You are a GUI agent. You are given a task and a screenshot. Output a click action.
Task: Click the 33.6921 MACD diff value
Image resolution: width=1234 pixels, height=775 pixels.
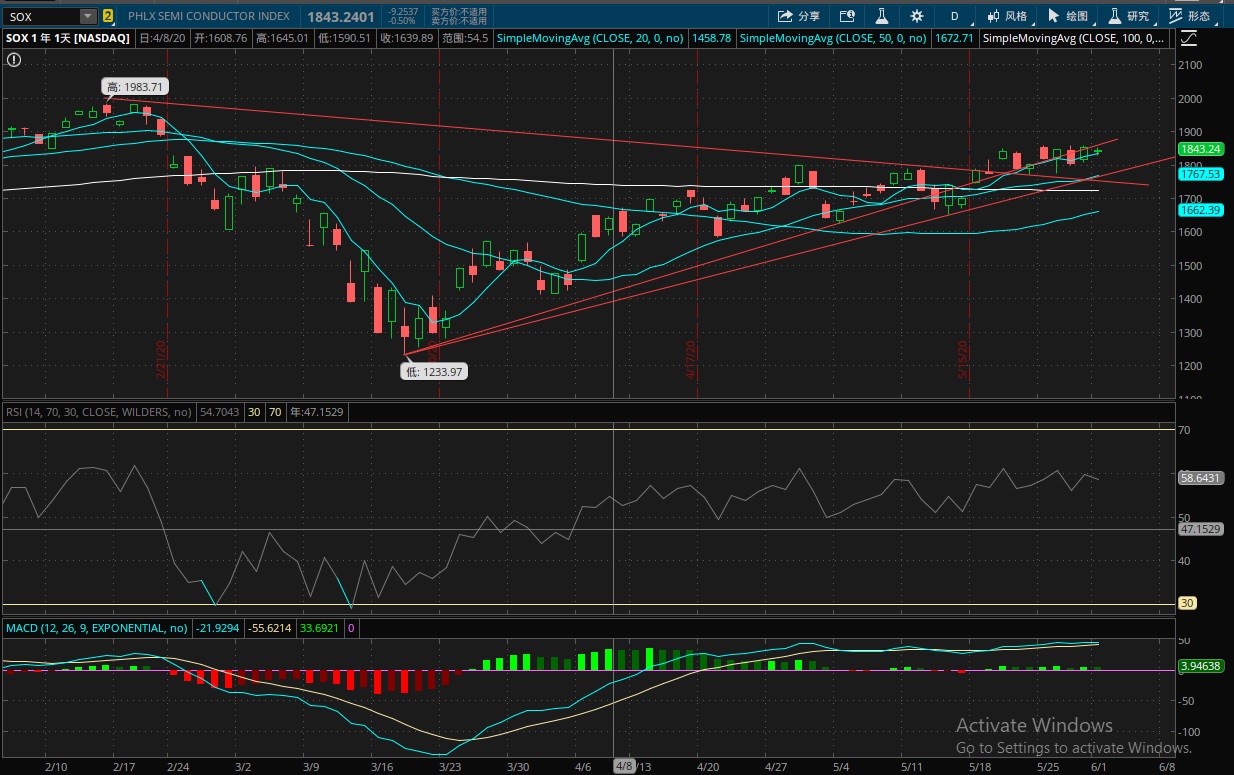point(320,628)
